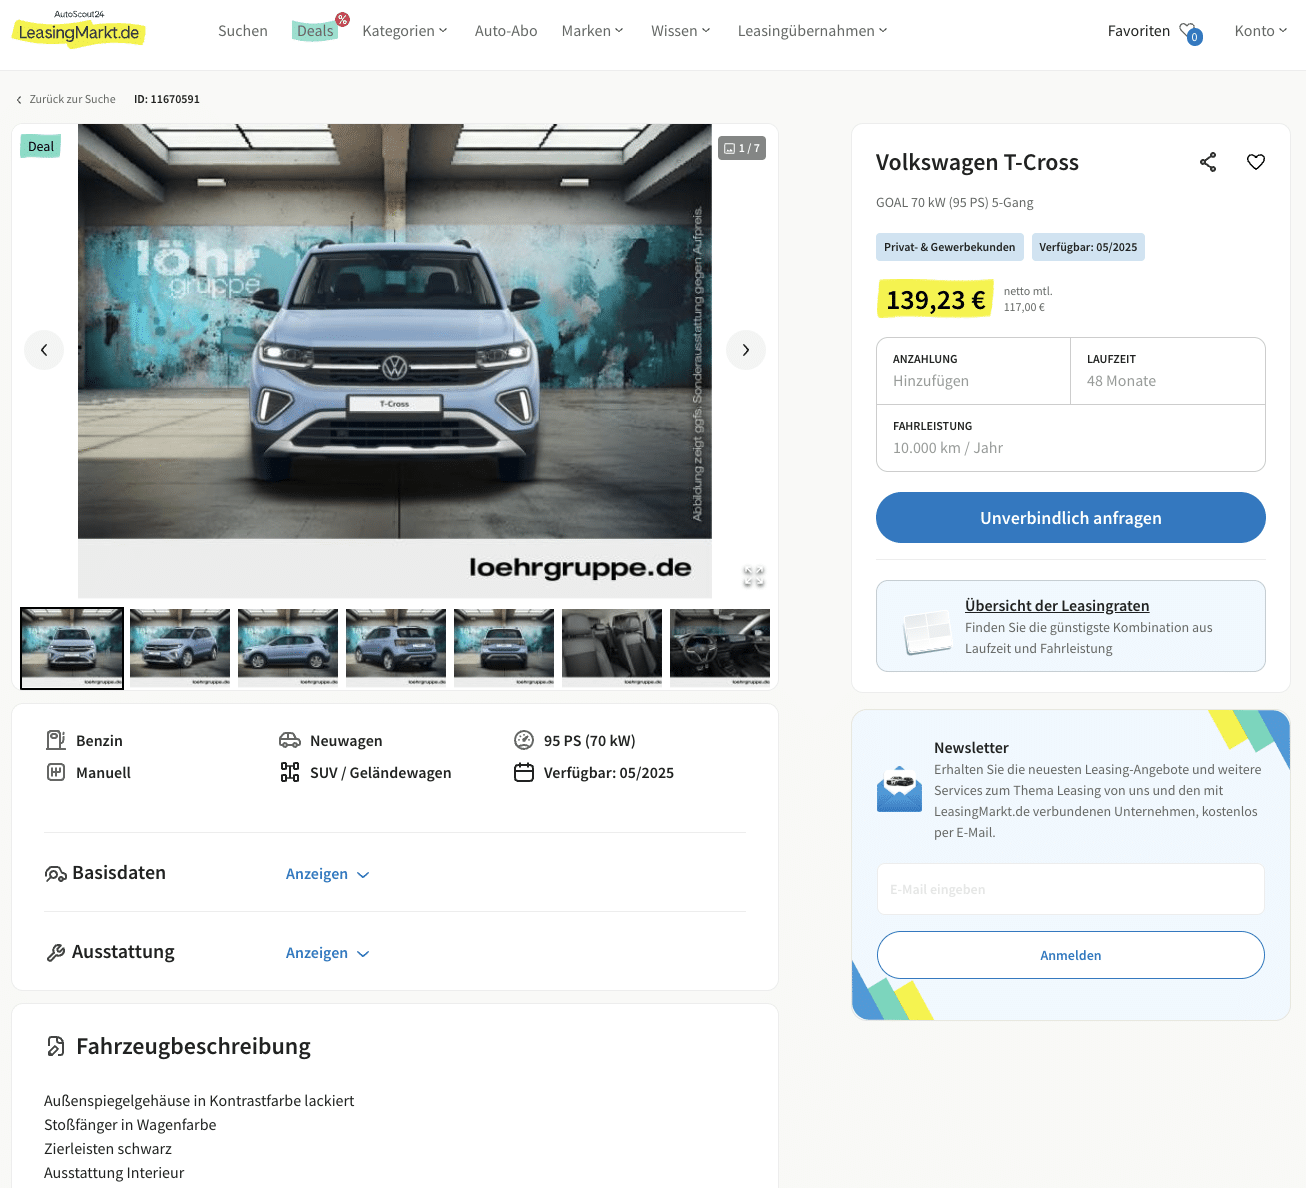The width and height of the screenshot is (1306, 1188).
Task: Open the Konto account dropdown
Action: pyautogui.click(x=1261, y=31)
